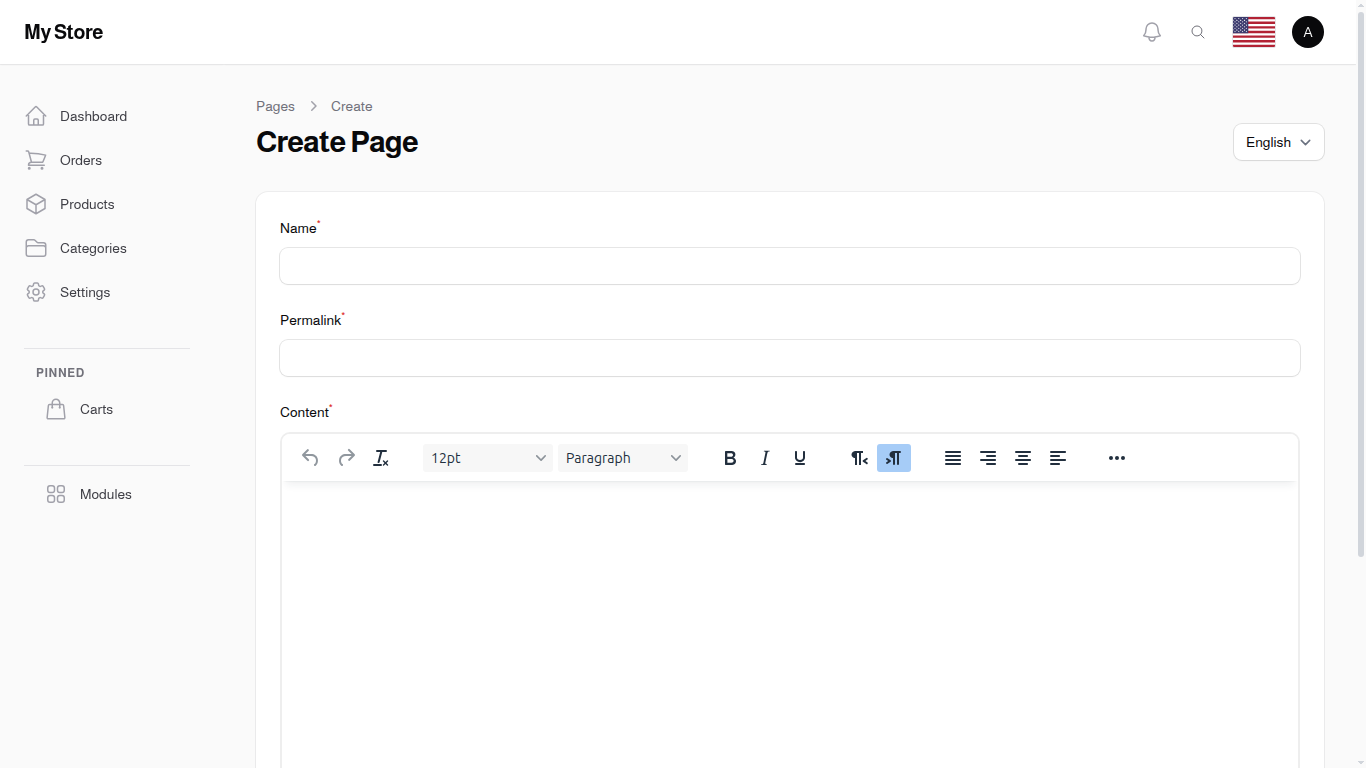Apply underline formatting
The height and width of the screenshot is (768, 1366).
799,457
